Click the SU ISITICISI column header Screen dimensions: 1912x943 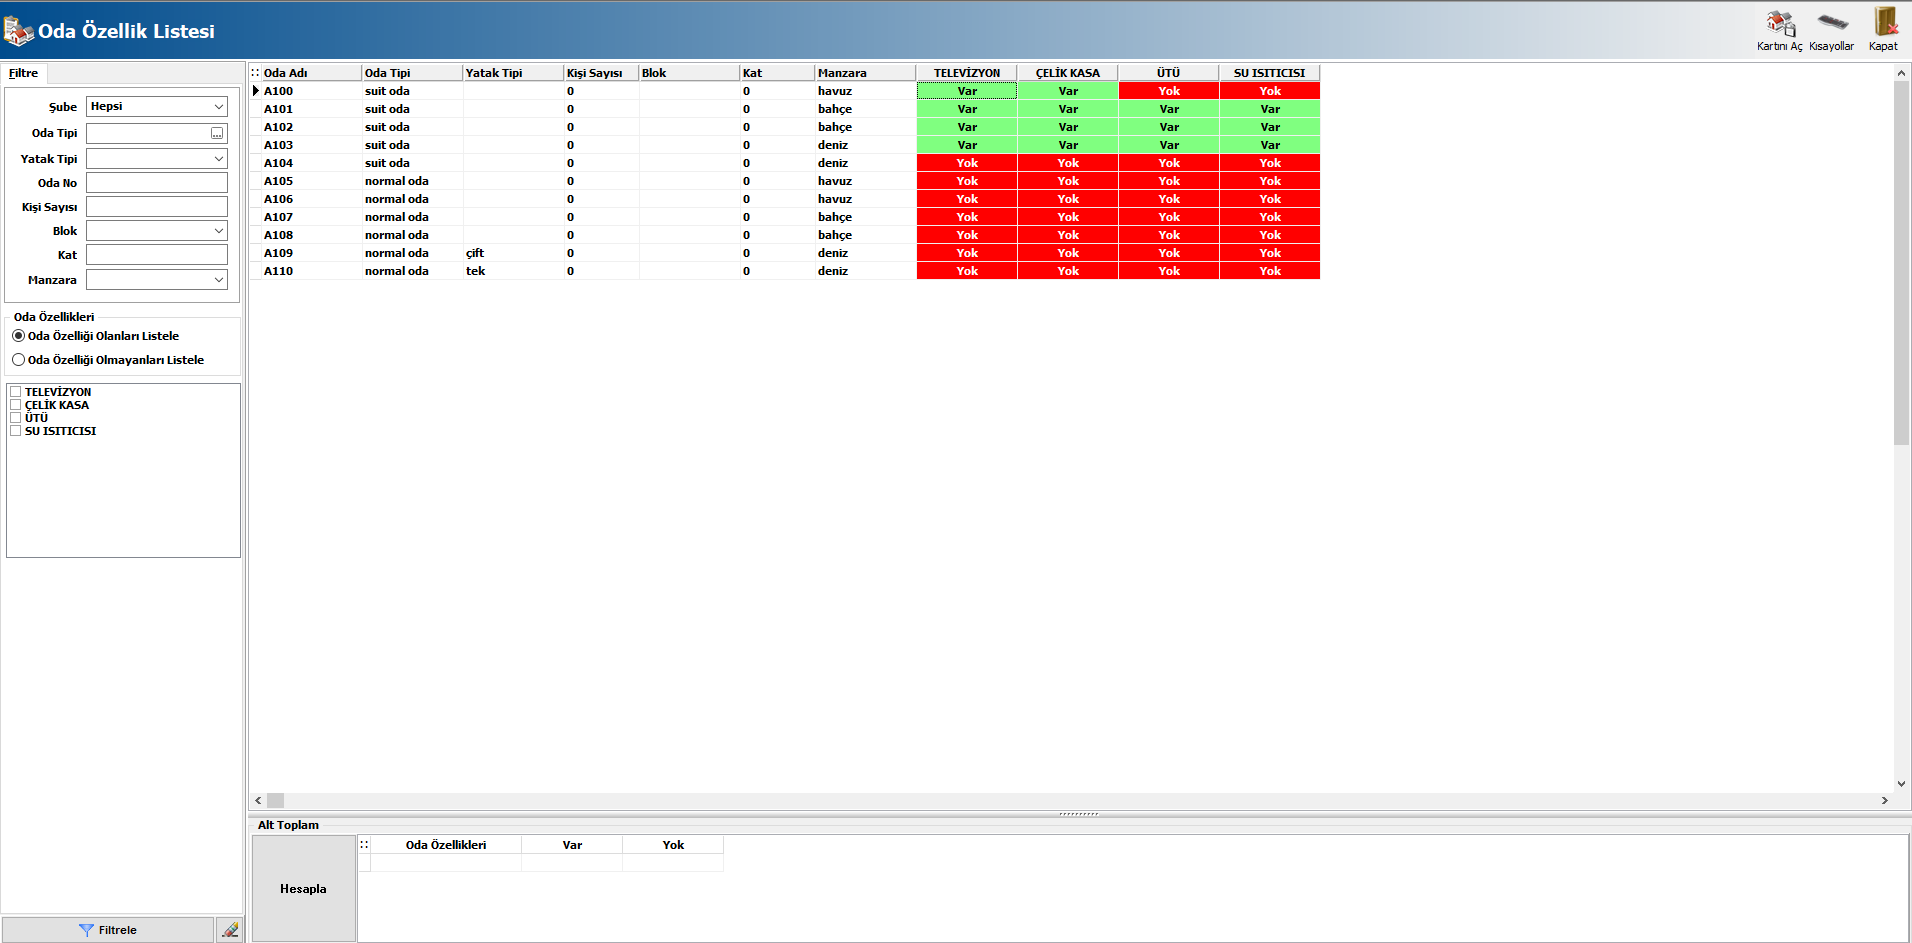[x=1270, y=73]
